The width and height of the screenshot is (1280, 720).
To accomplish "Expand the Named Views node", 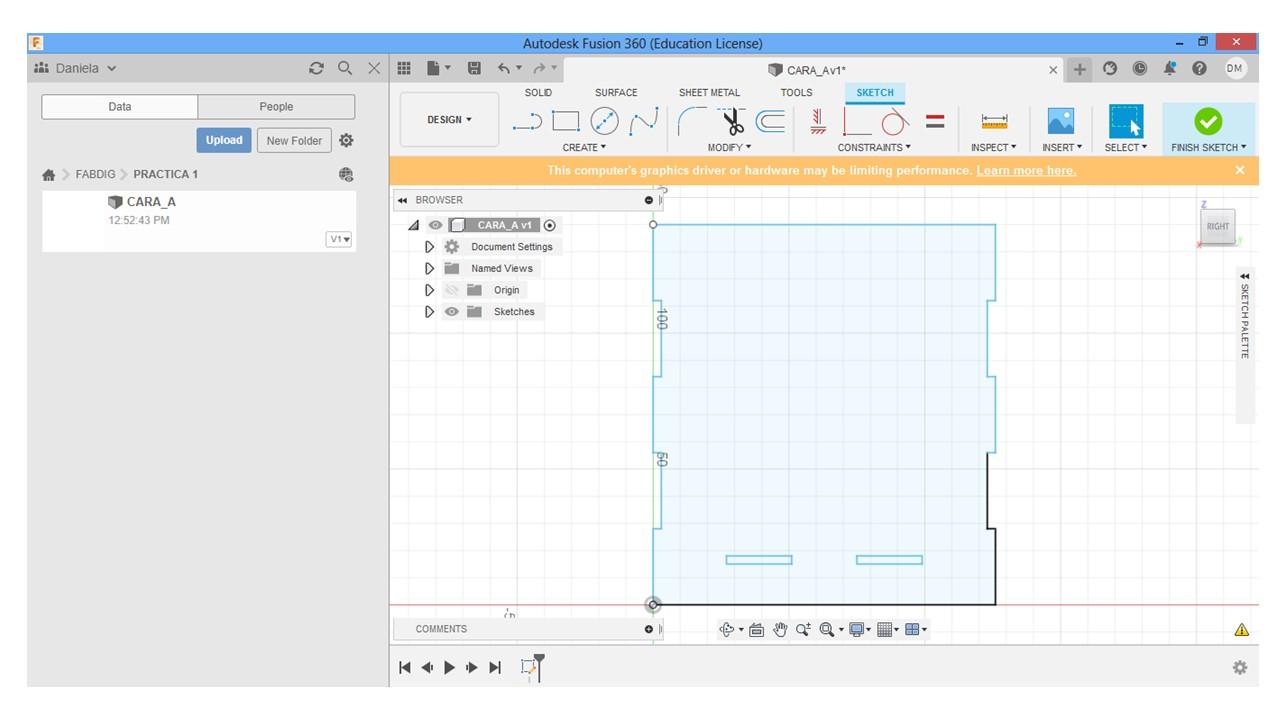I will click(430, 269).
